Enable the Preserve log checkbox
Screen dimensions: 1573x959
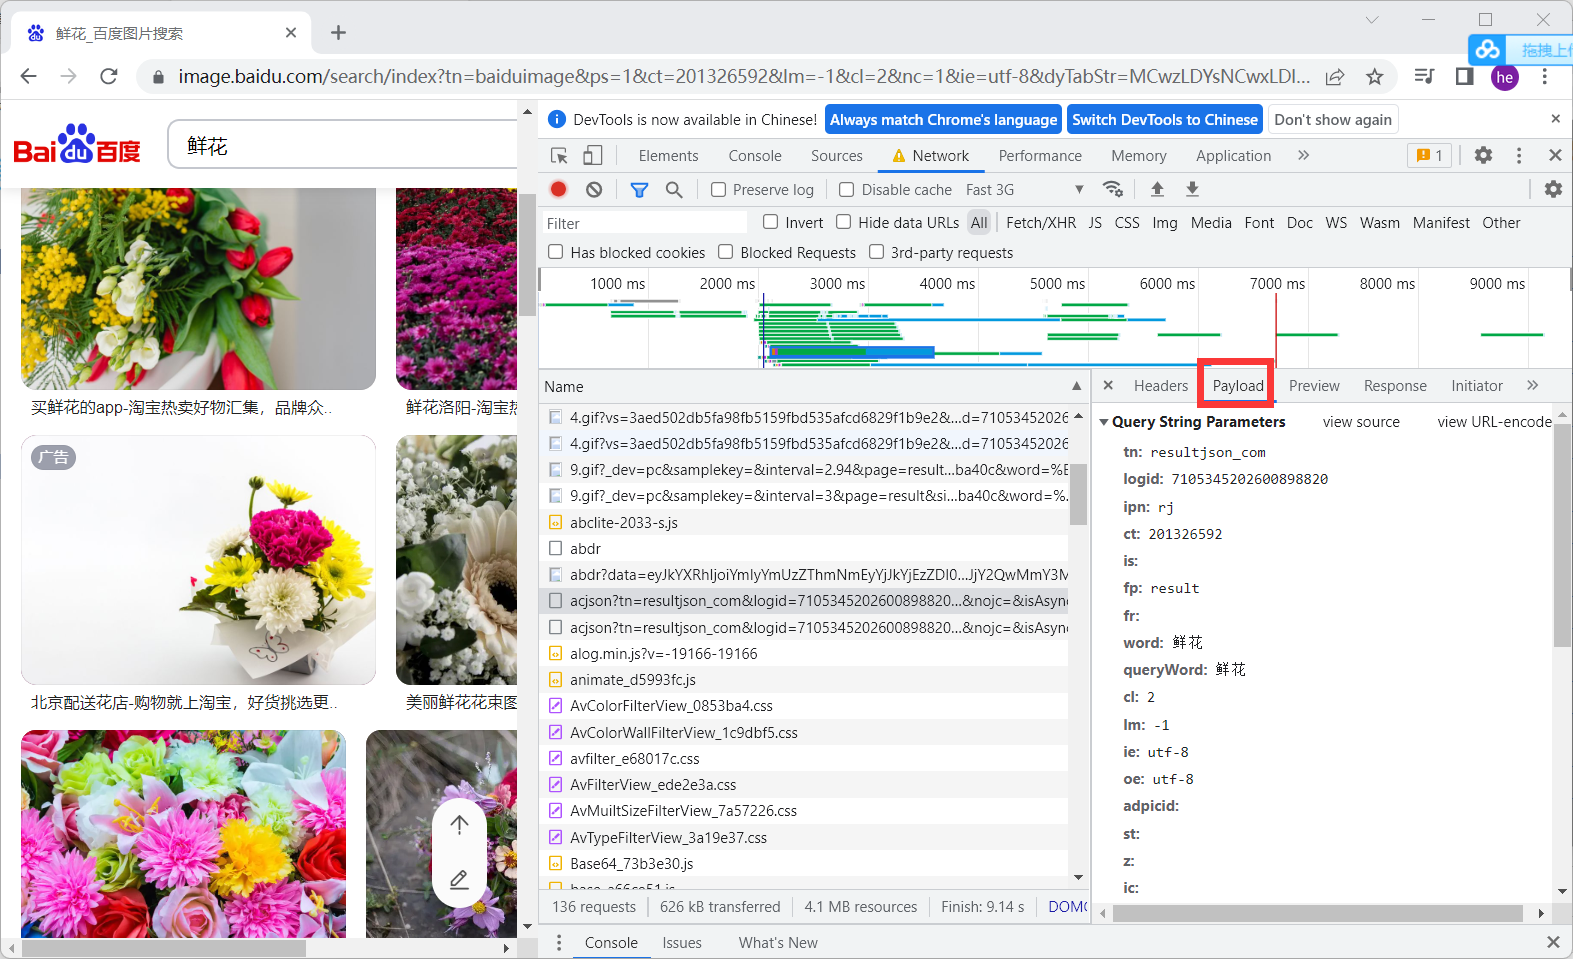[x=718, y=189]
